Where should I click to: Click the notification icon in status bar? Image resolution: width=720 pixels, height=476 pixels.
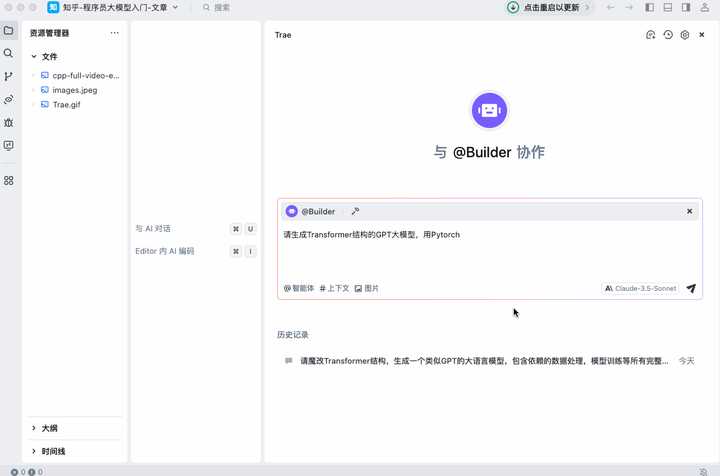pos(703,472)
